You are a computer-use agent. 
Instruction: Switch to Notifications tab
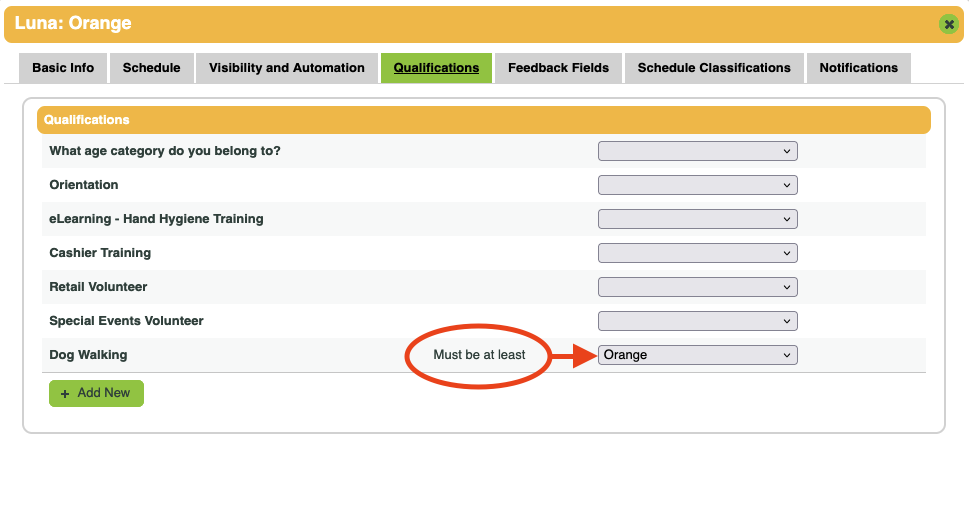tap(858, 68)
